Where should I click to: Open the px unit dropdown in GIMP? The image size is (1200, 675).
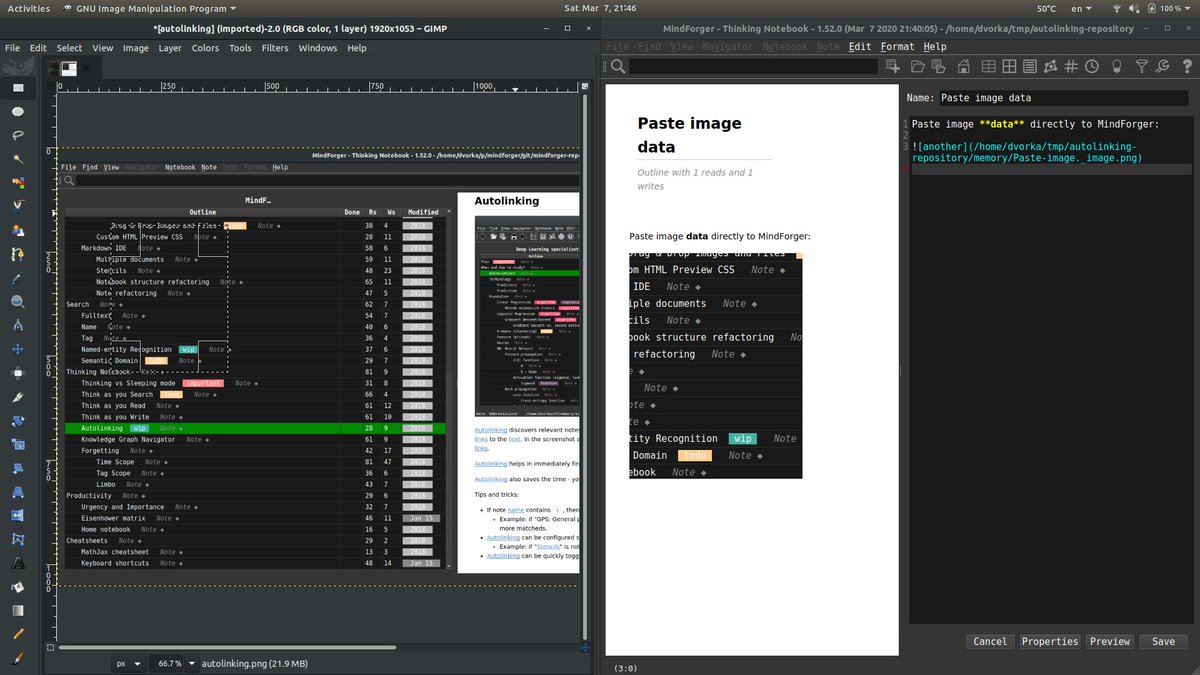[x=127, y=663]
